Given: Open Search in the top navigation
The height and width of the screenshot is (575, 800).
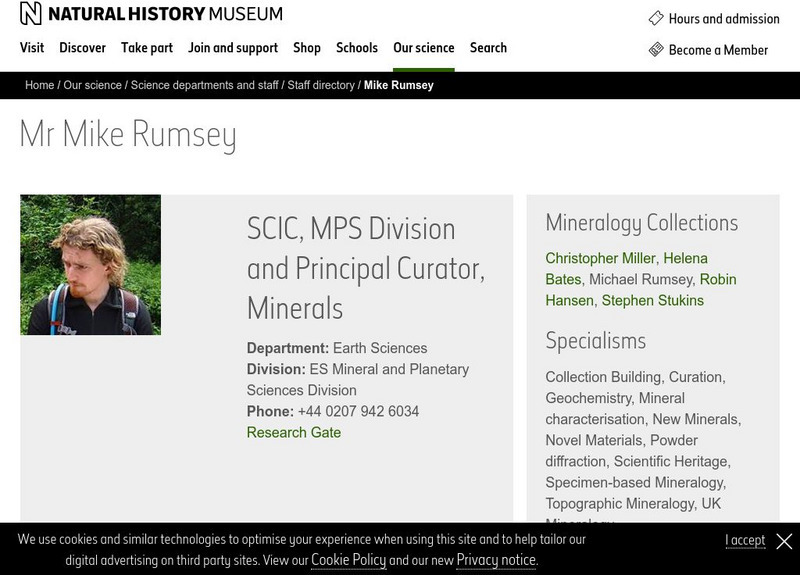Looking at the screenshot, I should pos(488,48).
